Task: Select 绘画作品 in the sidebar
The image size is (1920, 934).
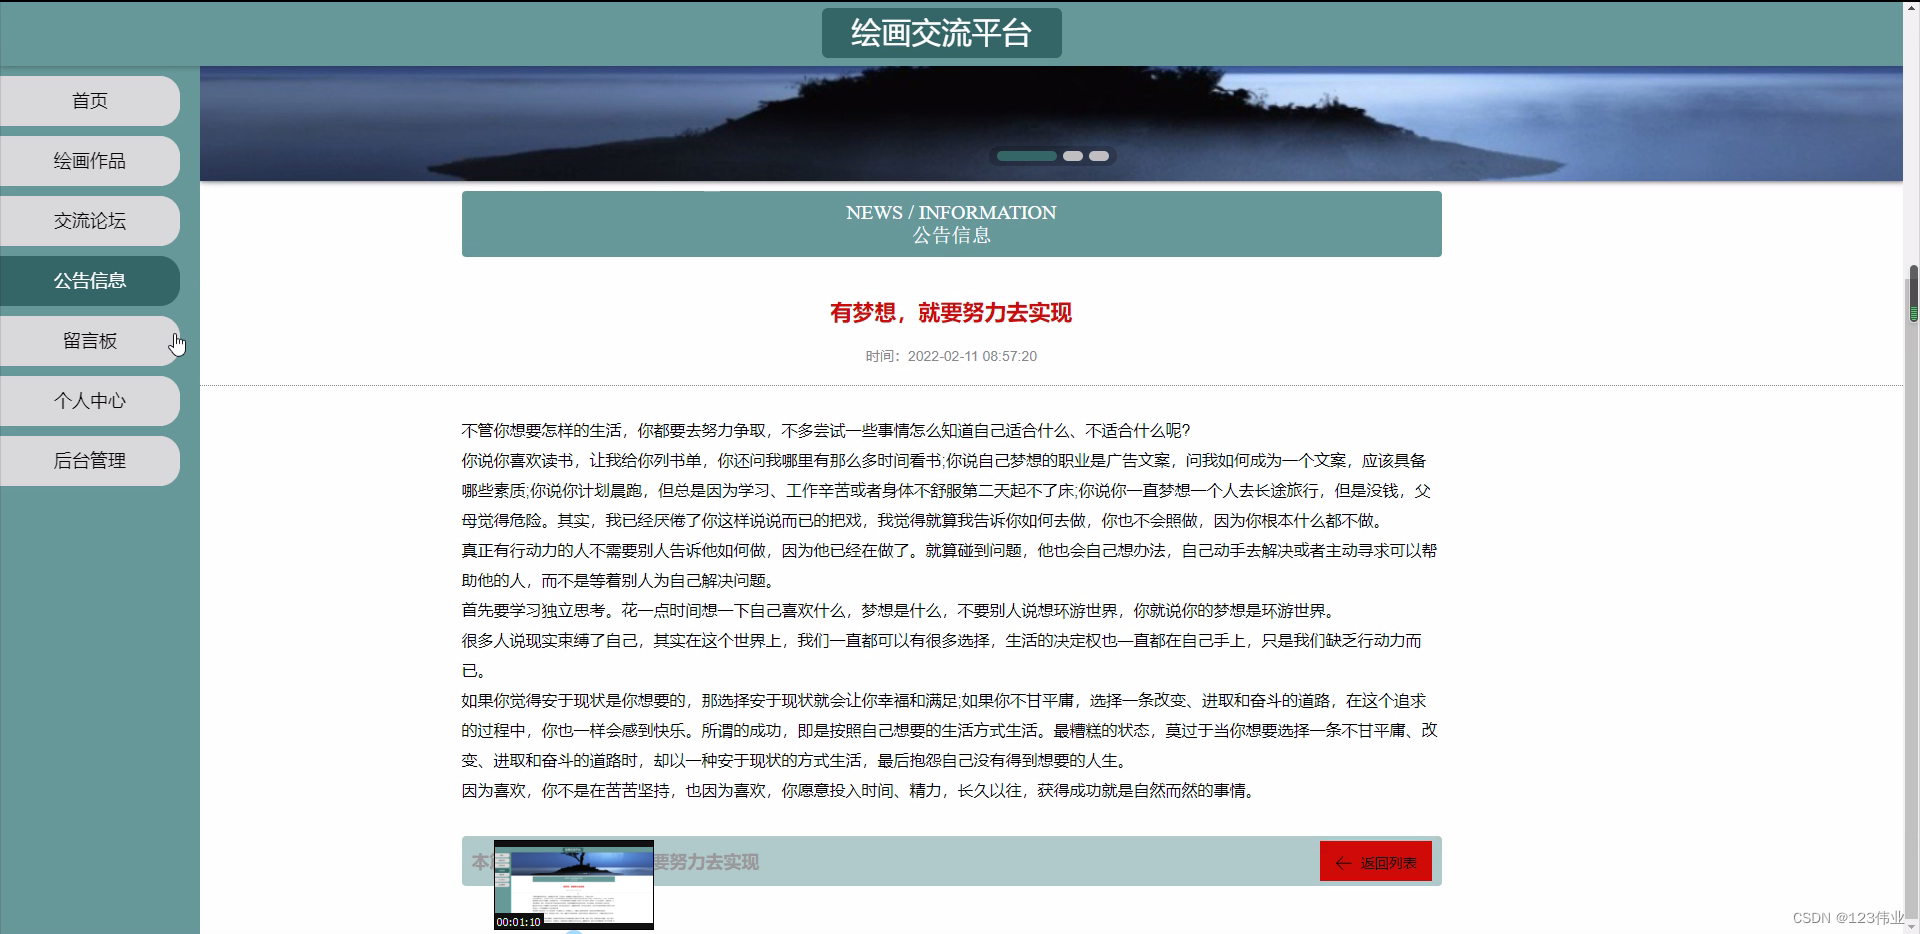Action: (x=90, y=160)
